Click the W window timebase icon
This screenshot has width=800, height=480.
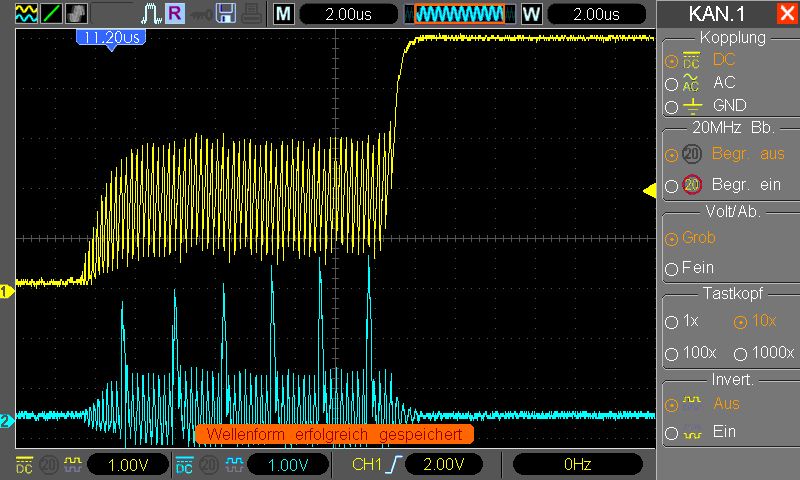(x=531, y=14)
